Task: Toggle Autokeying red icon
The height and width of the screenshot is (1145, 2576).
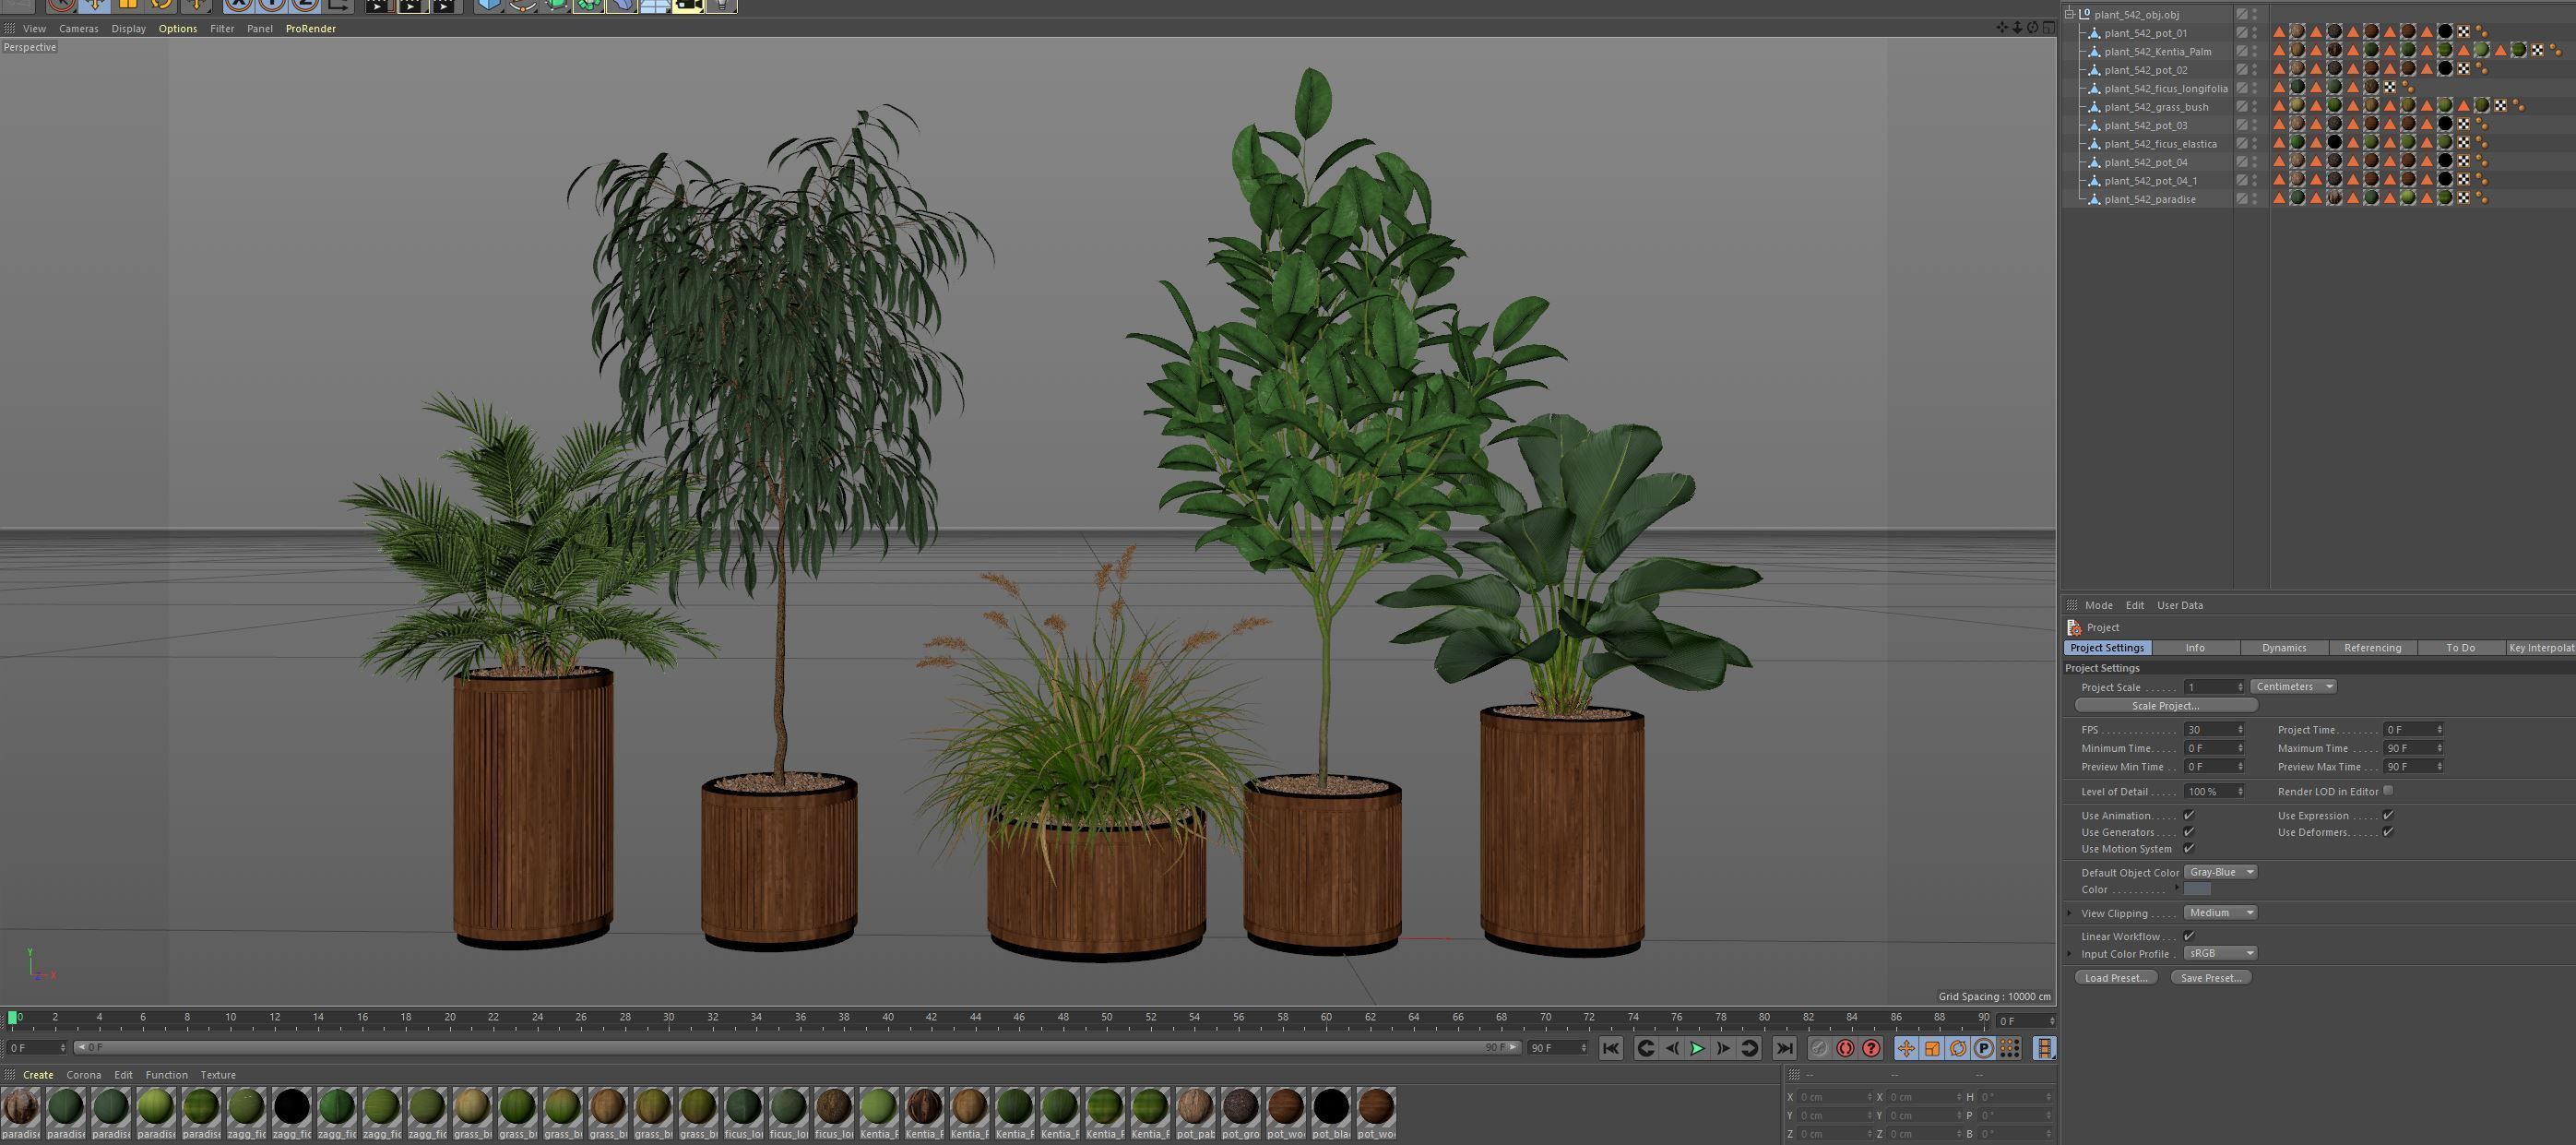Action: [1845, 1048]
